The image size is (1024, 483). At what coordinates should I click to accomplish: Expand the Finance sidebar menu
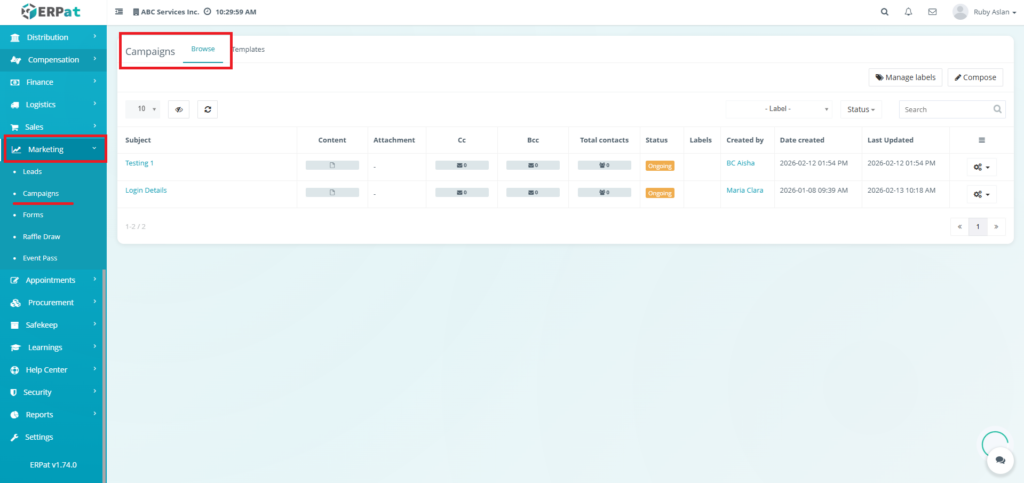coord(40,82)
